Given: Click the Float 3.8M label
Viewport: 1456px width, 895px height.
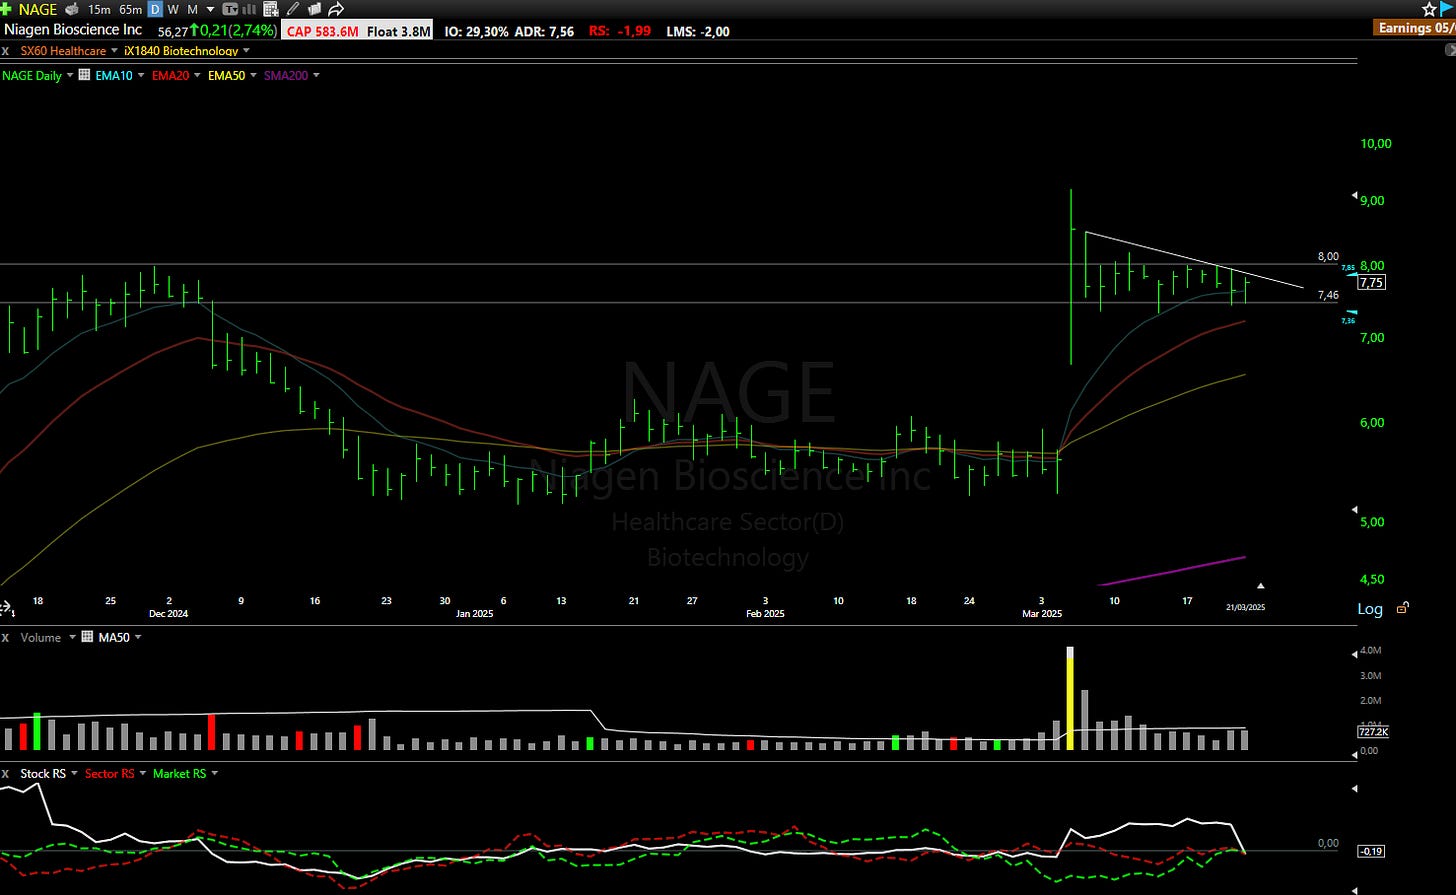Looking at the screenshot, I should tap(398, 31).
